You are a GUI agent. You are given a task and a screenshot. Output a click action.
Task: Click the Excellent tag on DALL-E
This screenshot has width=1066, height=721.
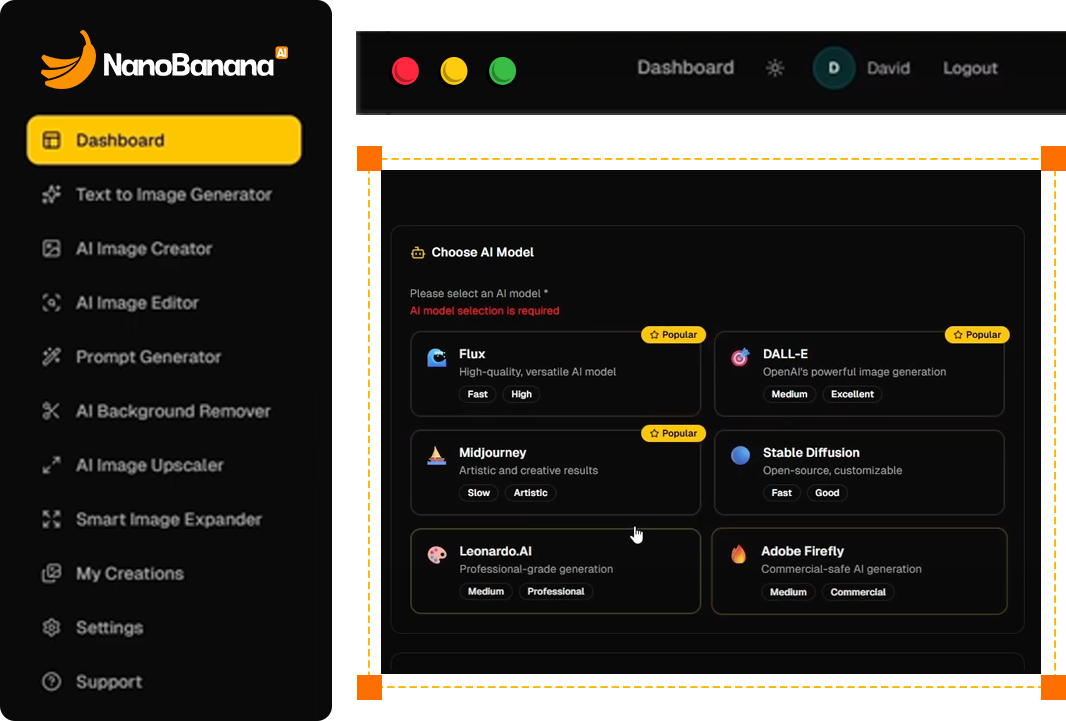pos(853,394)
